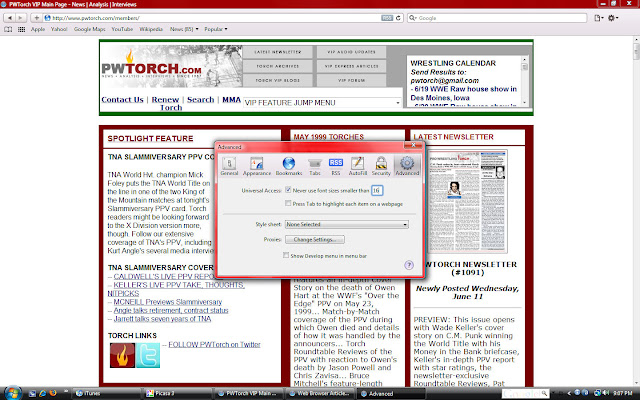This screenshot has width=640, height=400.
Task: Switch to iTunes in the taskbar
Action: pos(107,393)
